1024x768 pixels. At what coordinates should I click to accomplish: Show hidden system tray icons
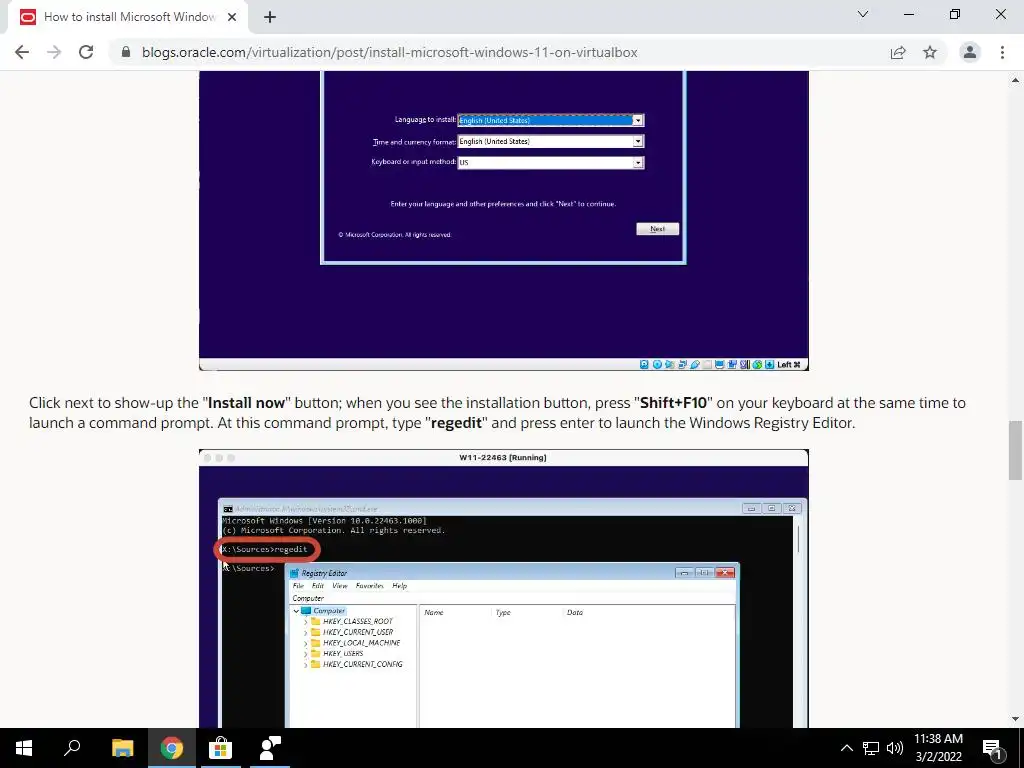(x=846, y=748)
